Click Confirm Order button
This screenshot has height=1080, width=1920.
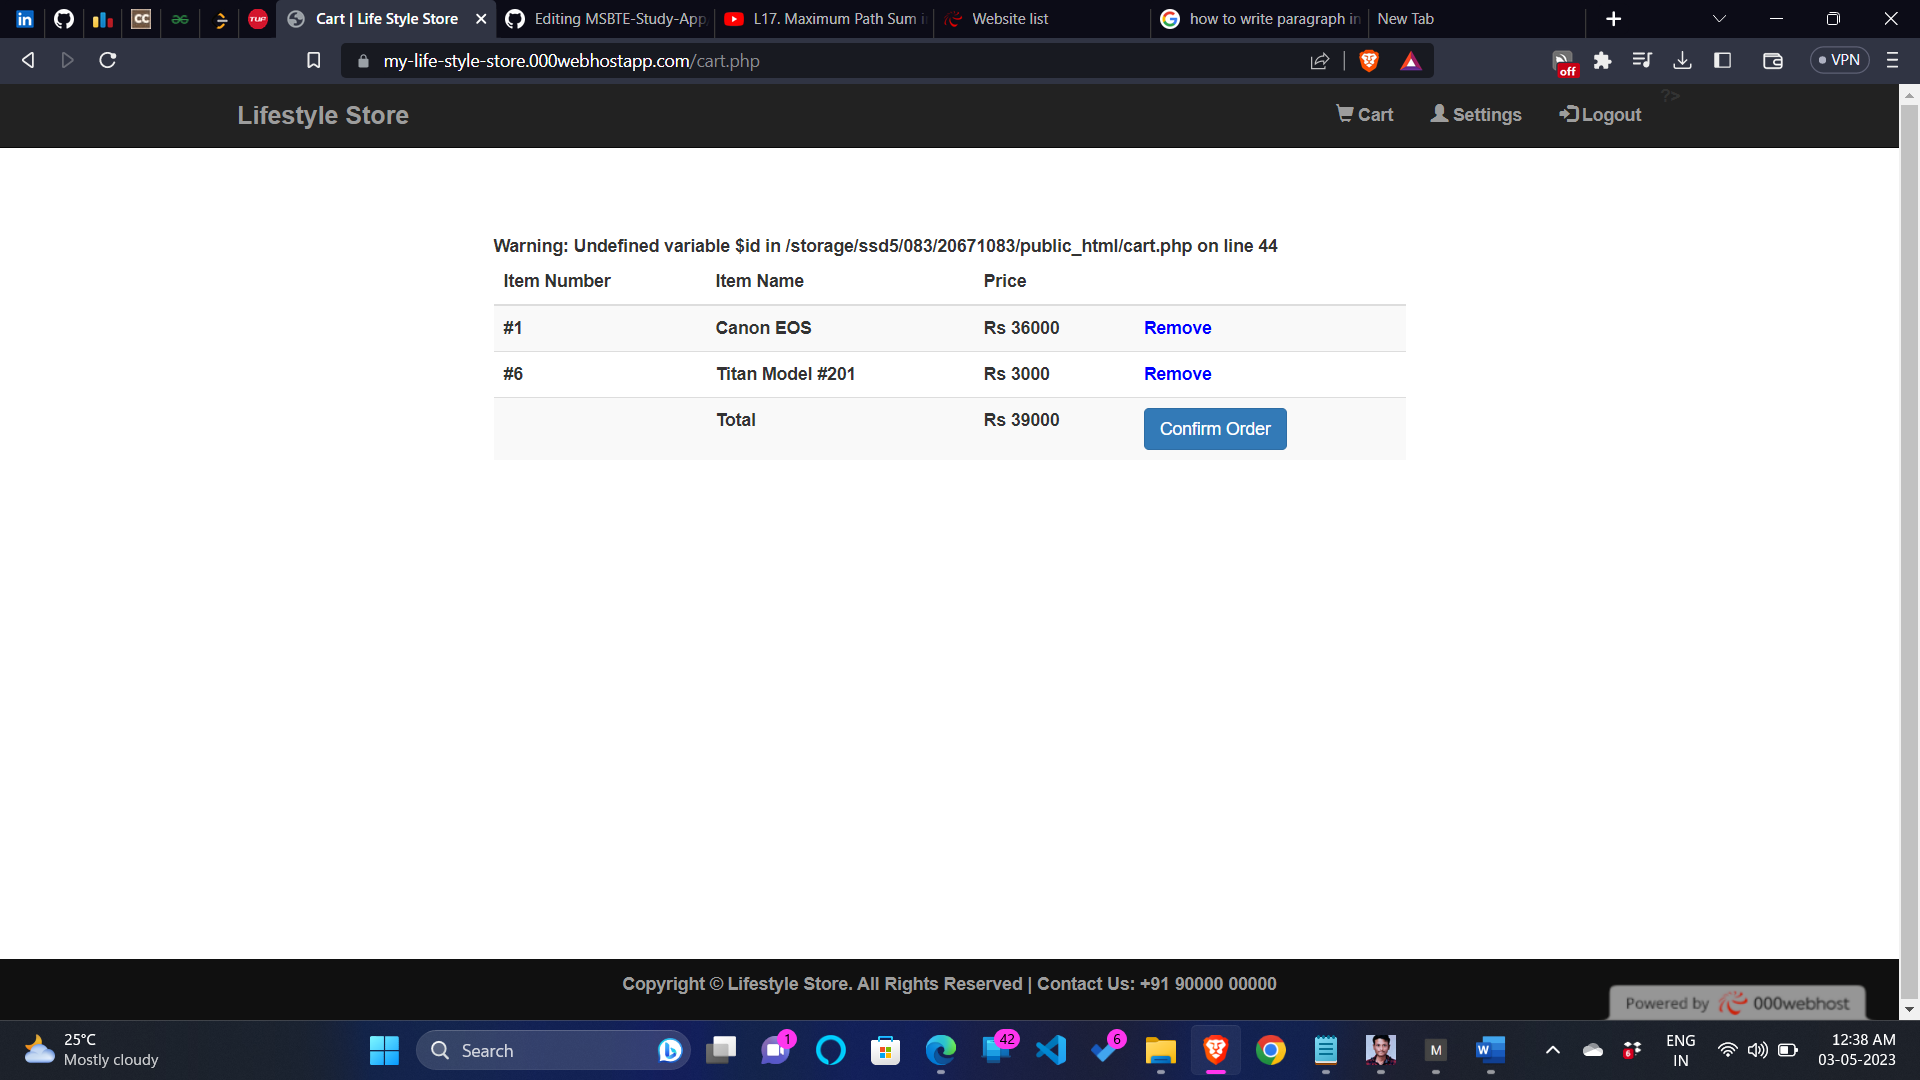pos(1214,428)
